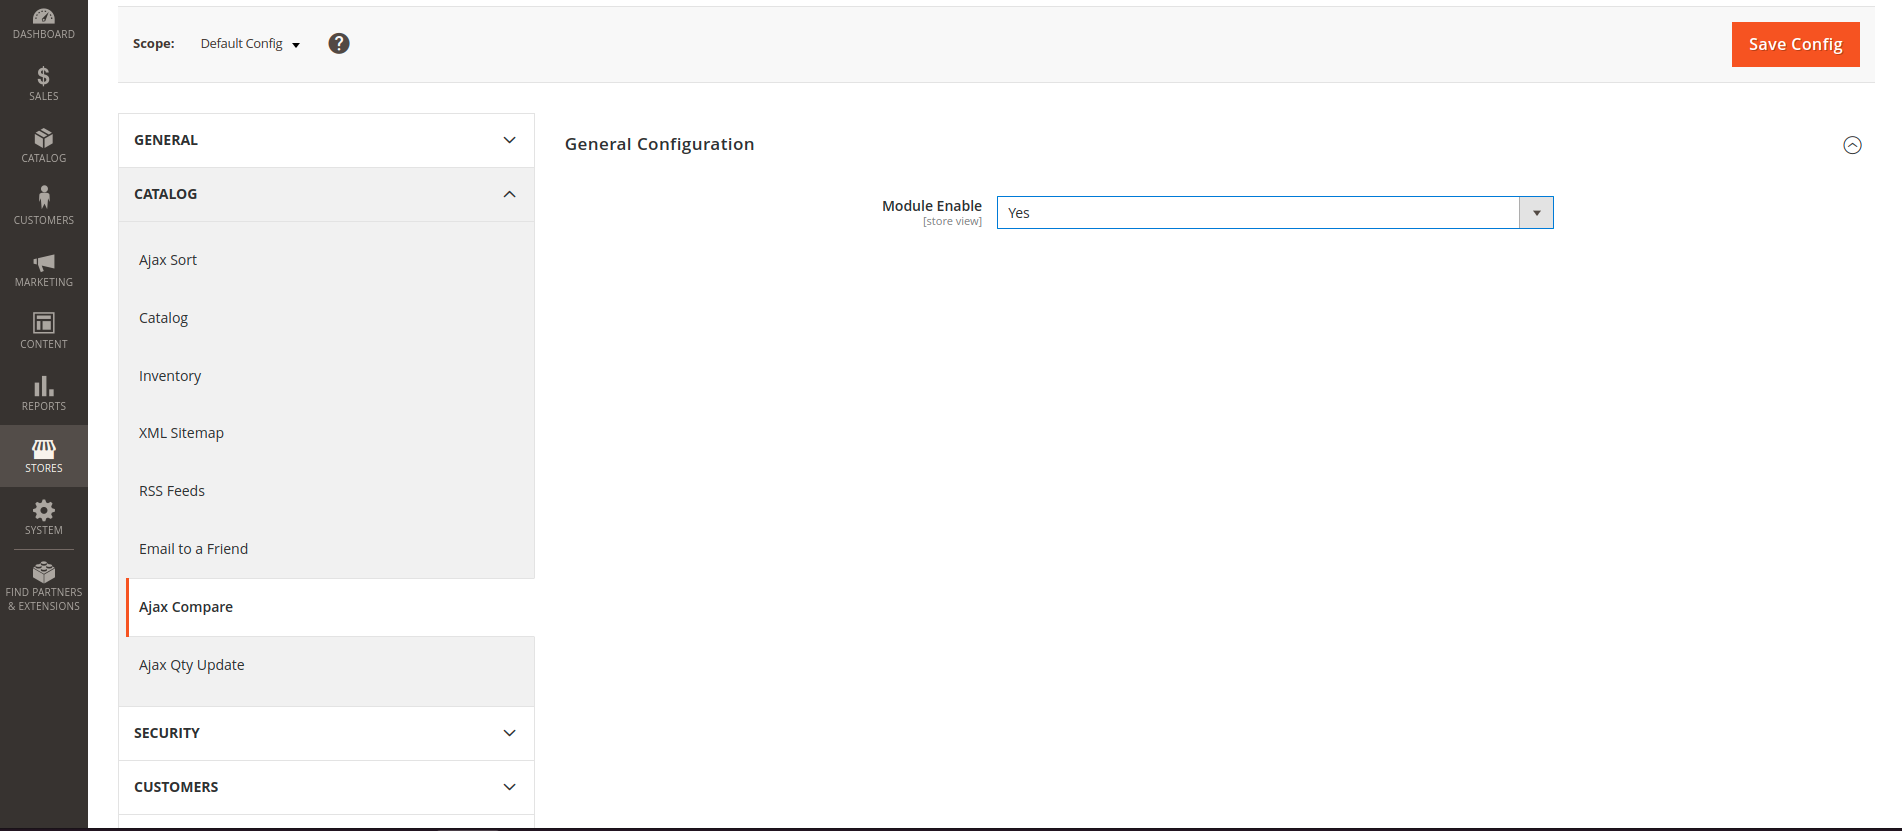Open the Module Enable Yes dropdown
This screenshot has width=1902, height=831.
click(x=1275, y=213)
